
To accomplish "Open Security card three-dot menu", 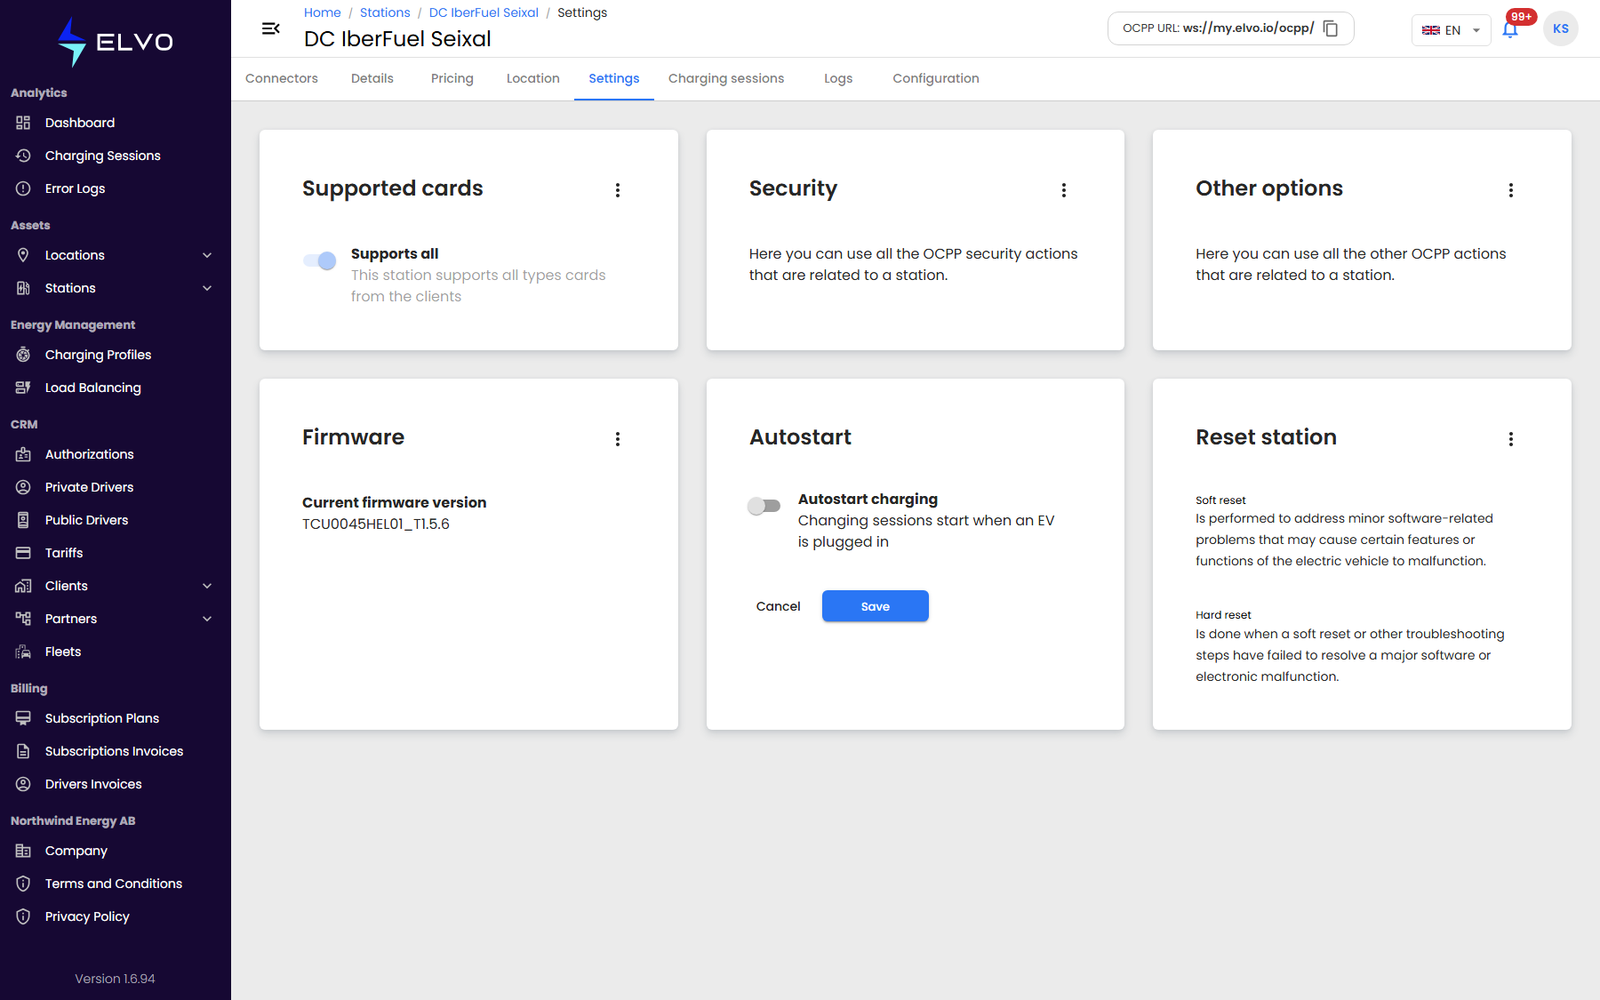I will tap(1064, 190).
